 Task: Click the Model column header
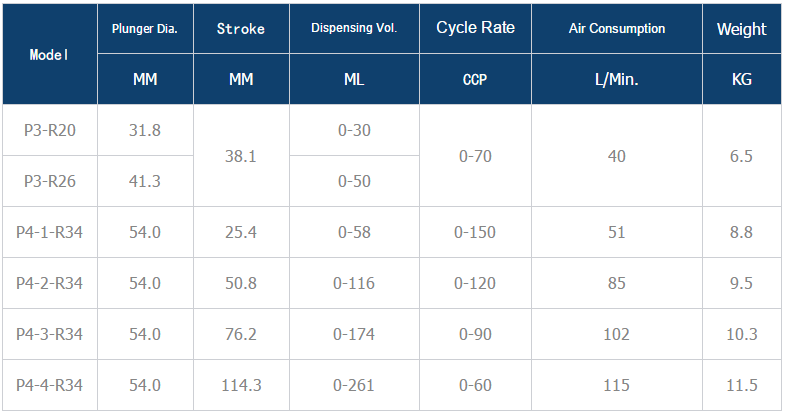tap(49, 55)
